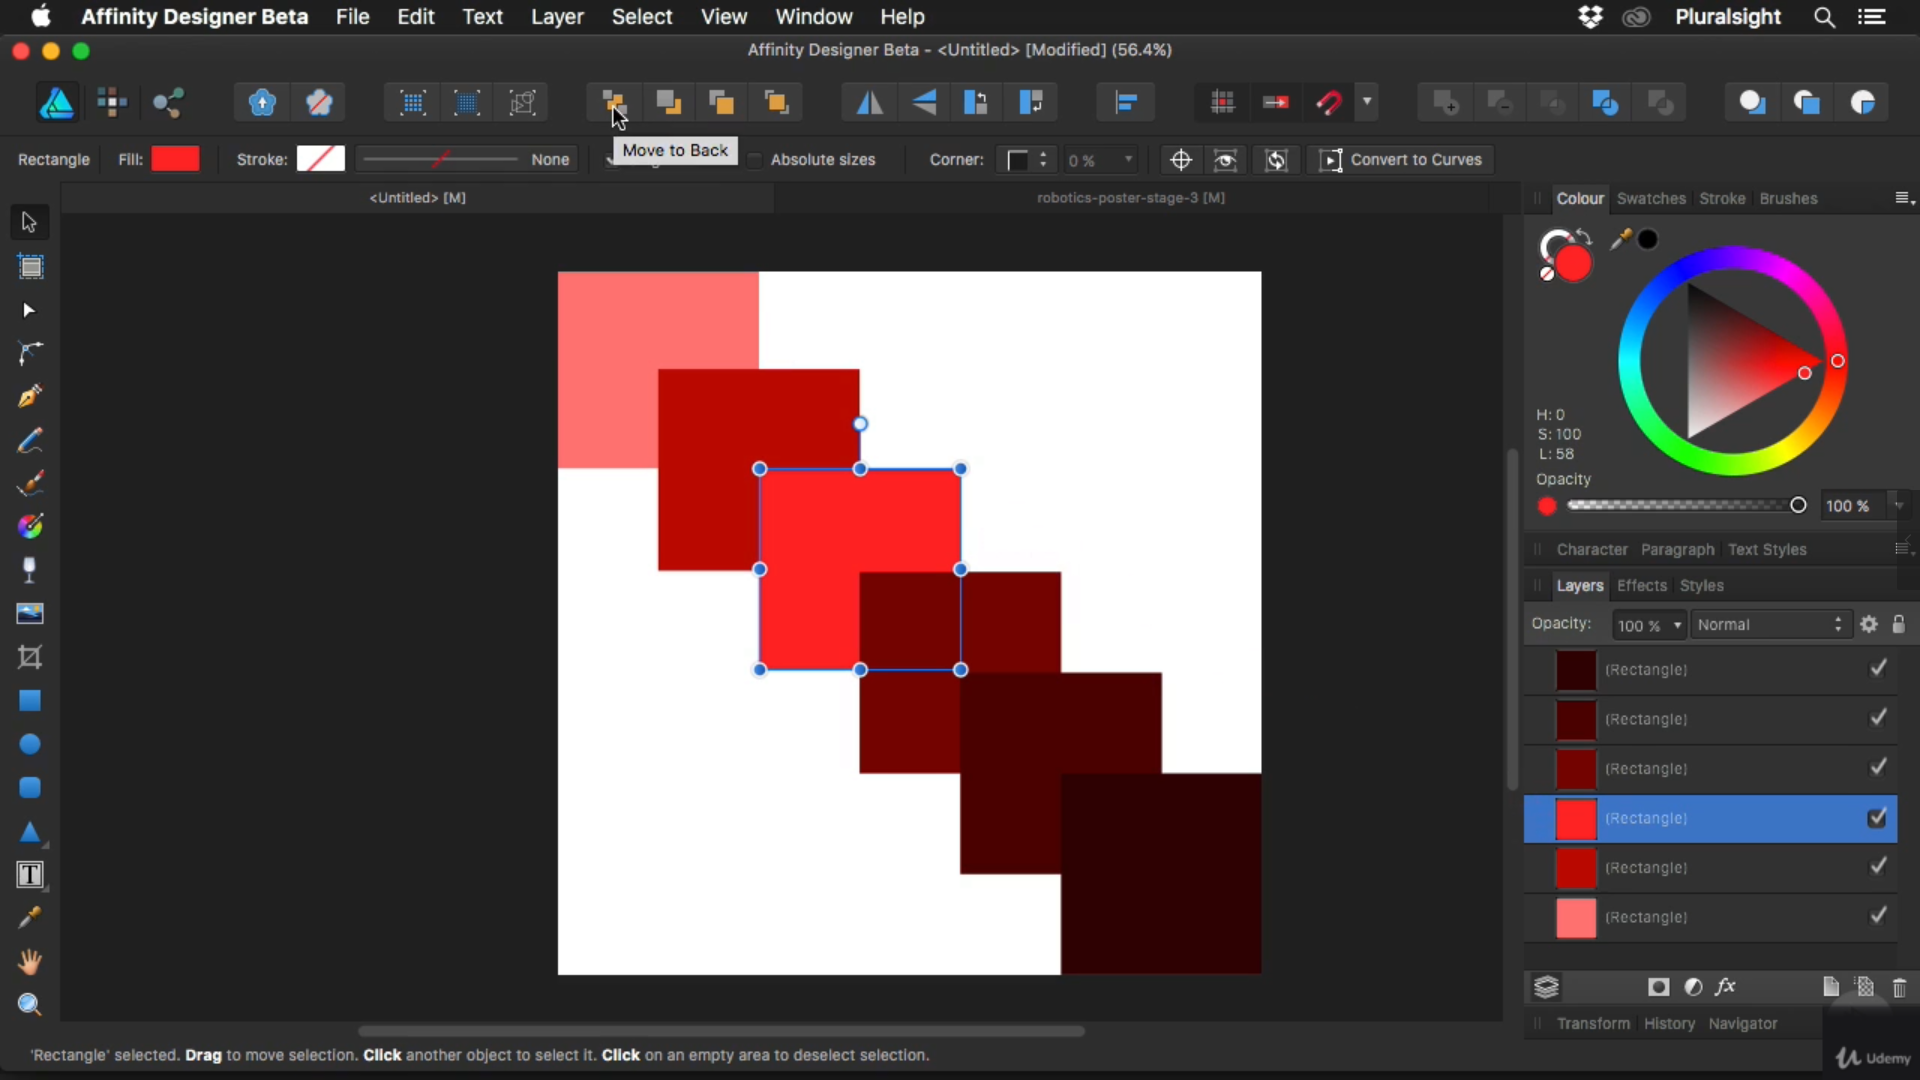The height and width of the screenshot is (1080, 1920).
Task: Switch to robotics-poster-stage-3 document tab
Action: 1131,198
